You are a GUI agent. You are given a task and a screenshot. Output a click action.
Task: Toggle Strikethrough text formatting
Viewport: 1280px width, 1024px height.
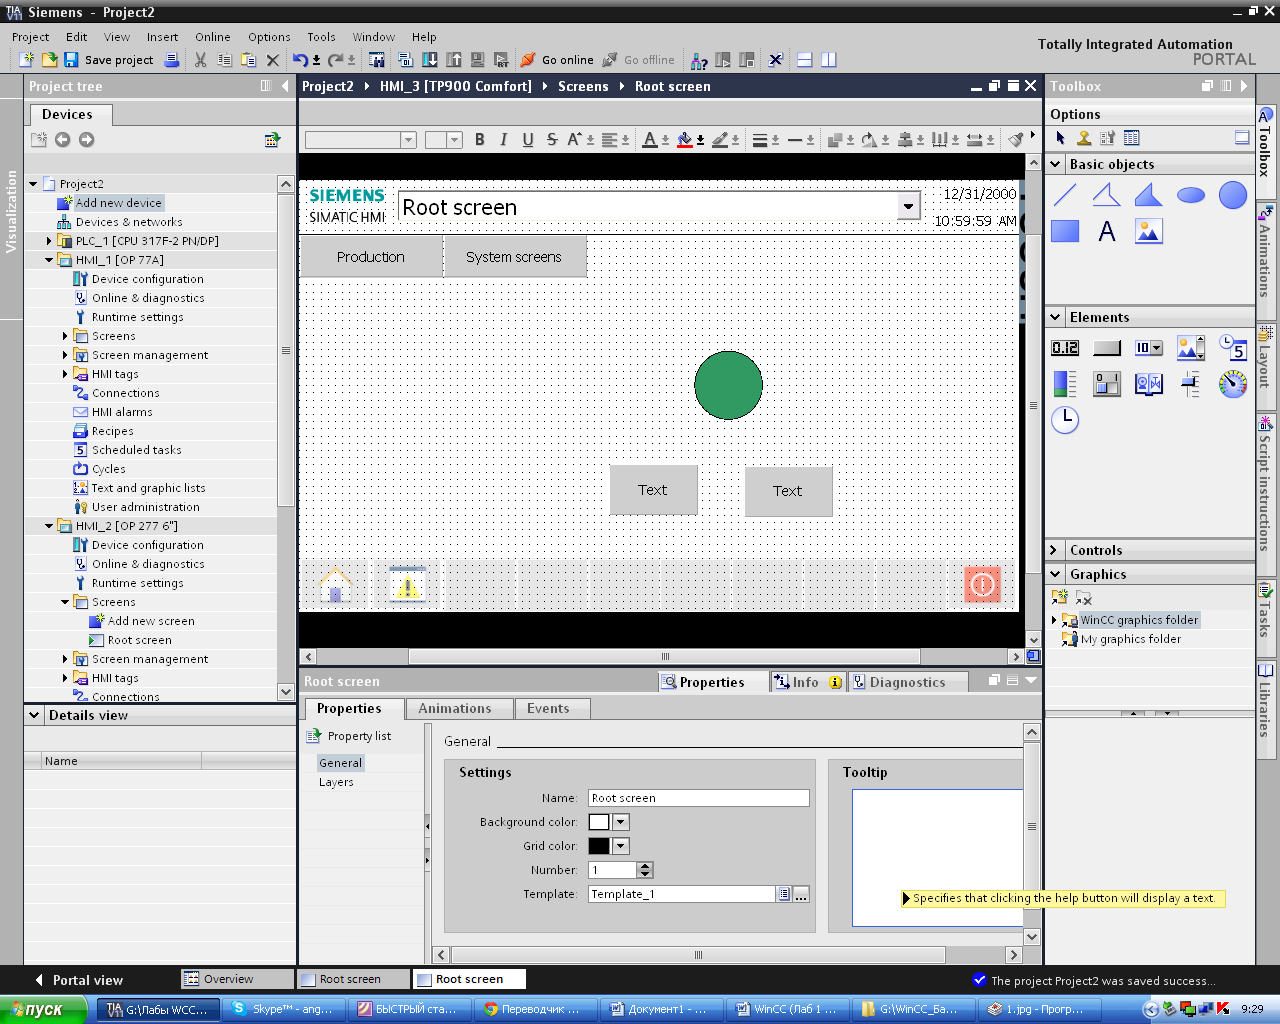[552, 140]
